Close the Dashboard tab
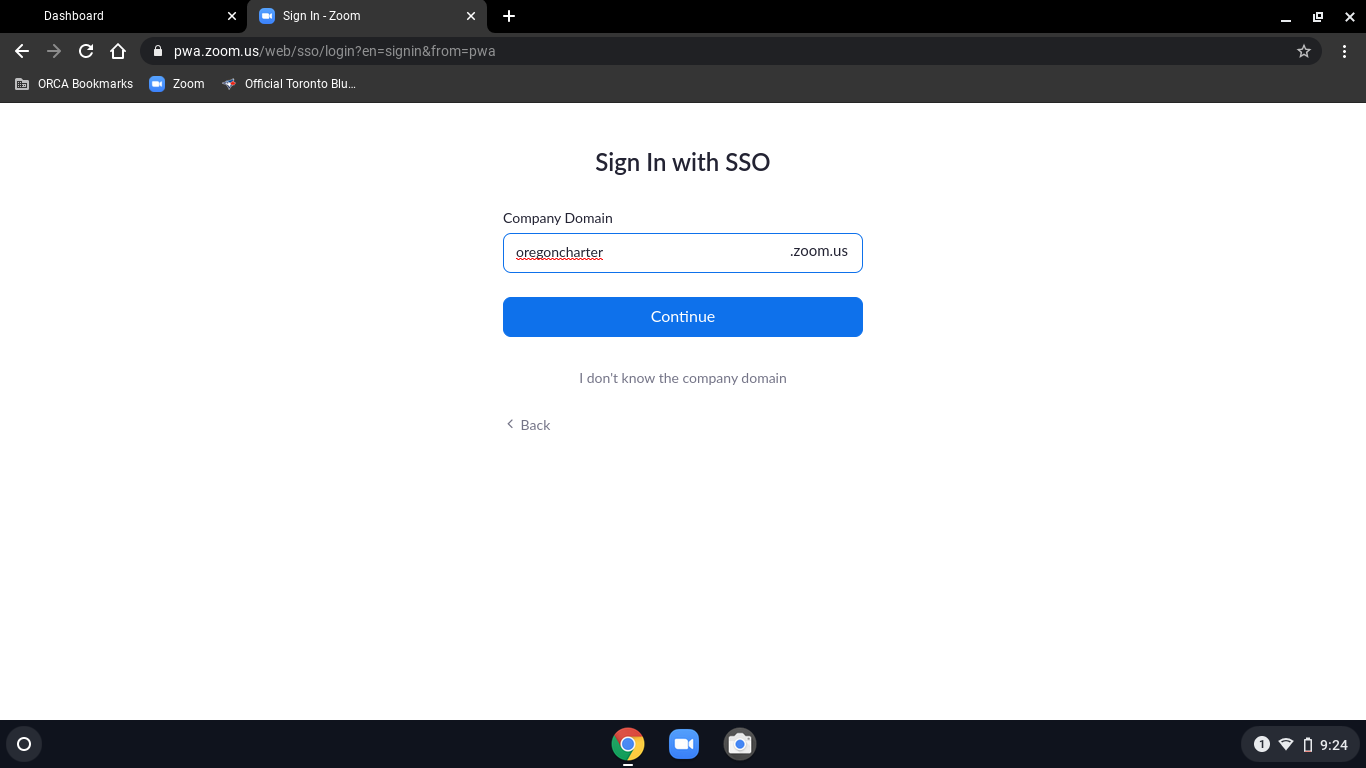1366x768 pixels. (232, 16)
